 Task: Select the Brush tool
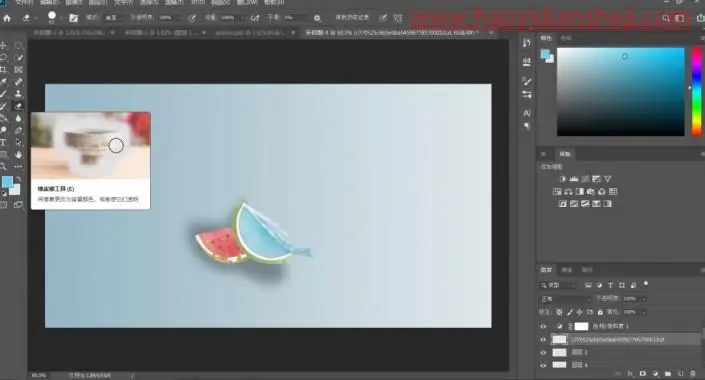coord(4,94)
